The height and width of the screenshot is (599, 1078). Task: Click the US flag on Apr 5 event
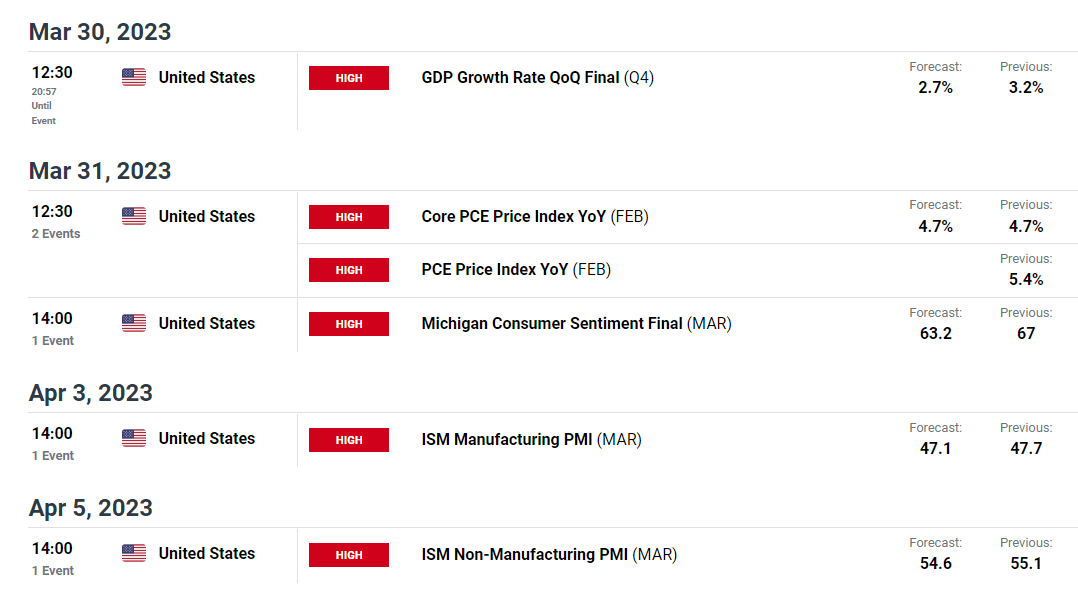coord(134,553)
